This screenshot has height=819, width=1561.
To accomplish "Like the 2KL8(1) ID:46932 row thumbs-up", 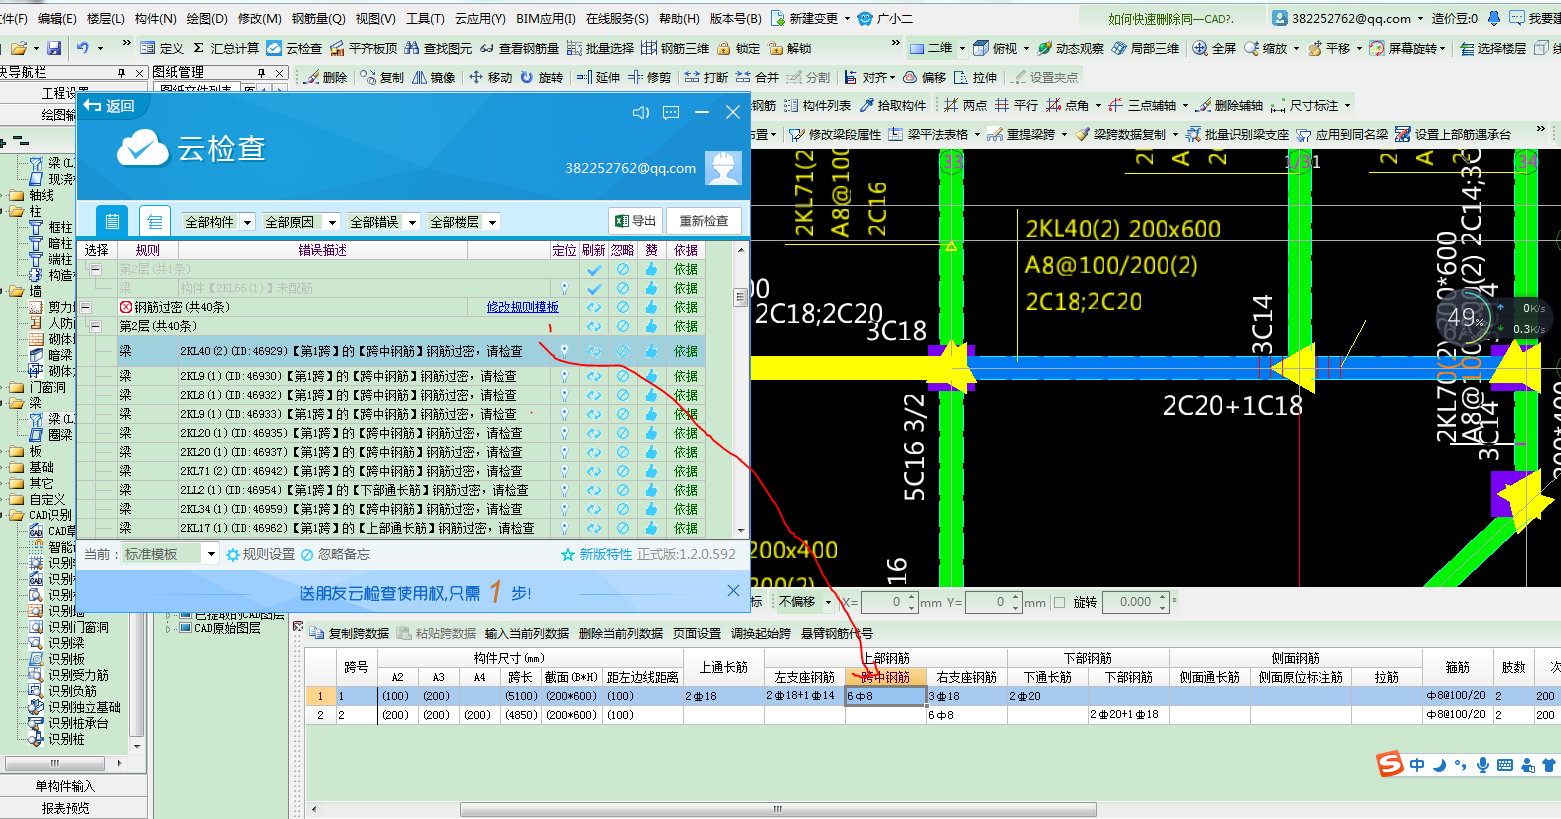I will tap(651, 395).
